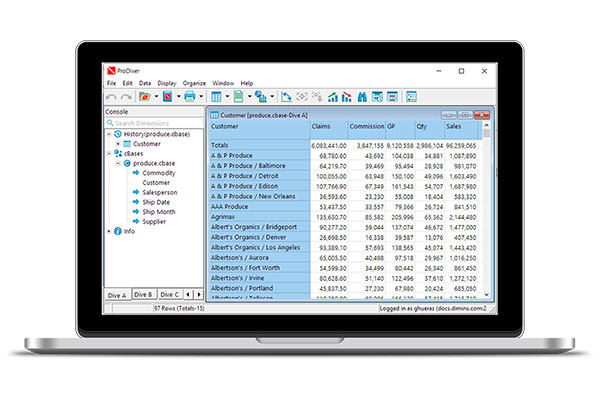Open the Organize menu
600x400 pixels.
click(194, 83)
